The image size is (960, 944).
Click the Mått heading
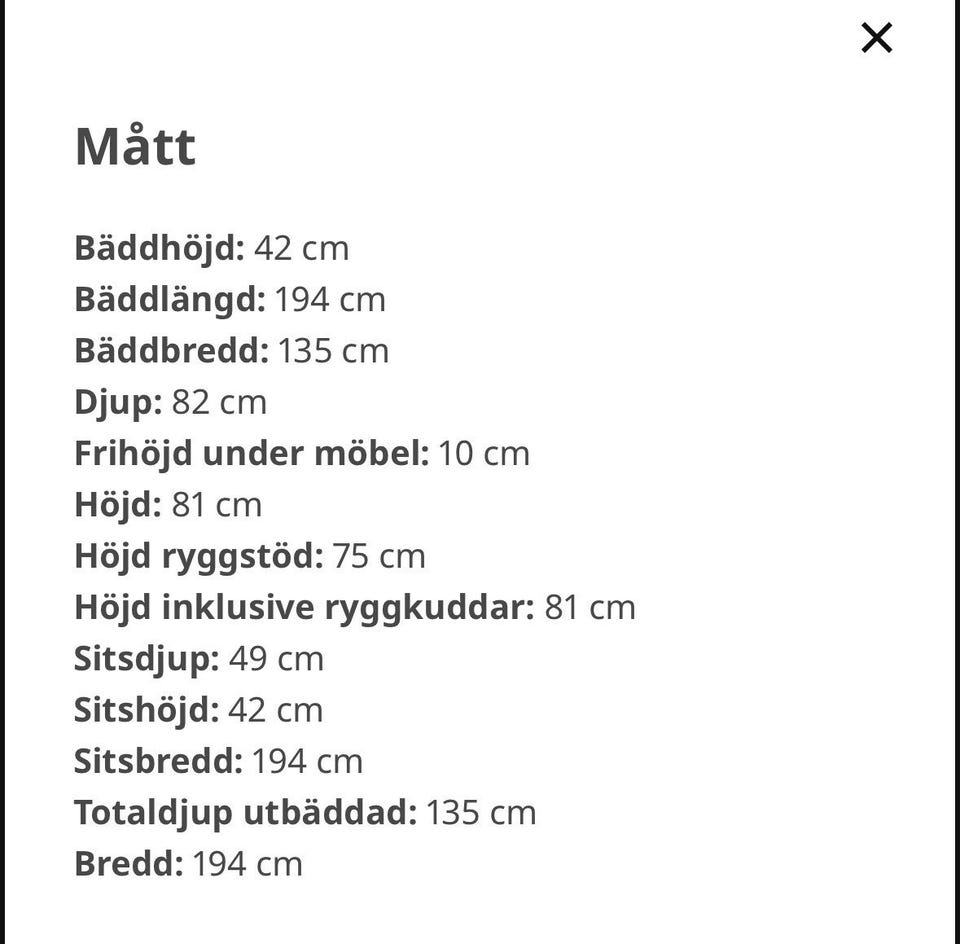point(135,147)
